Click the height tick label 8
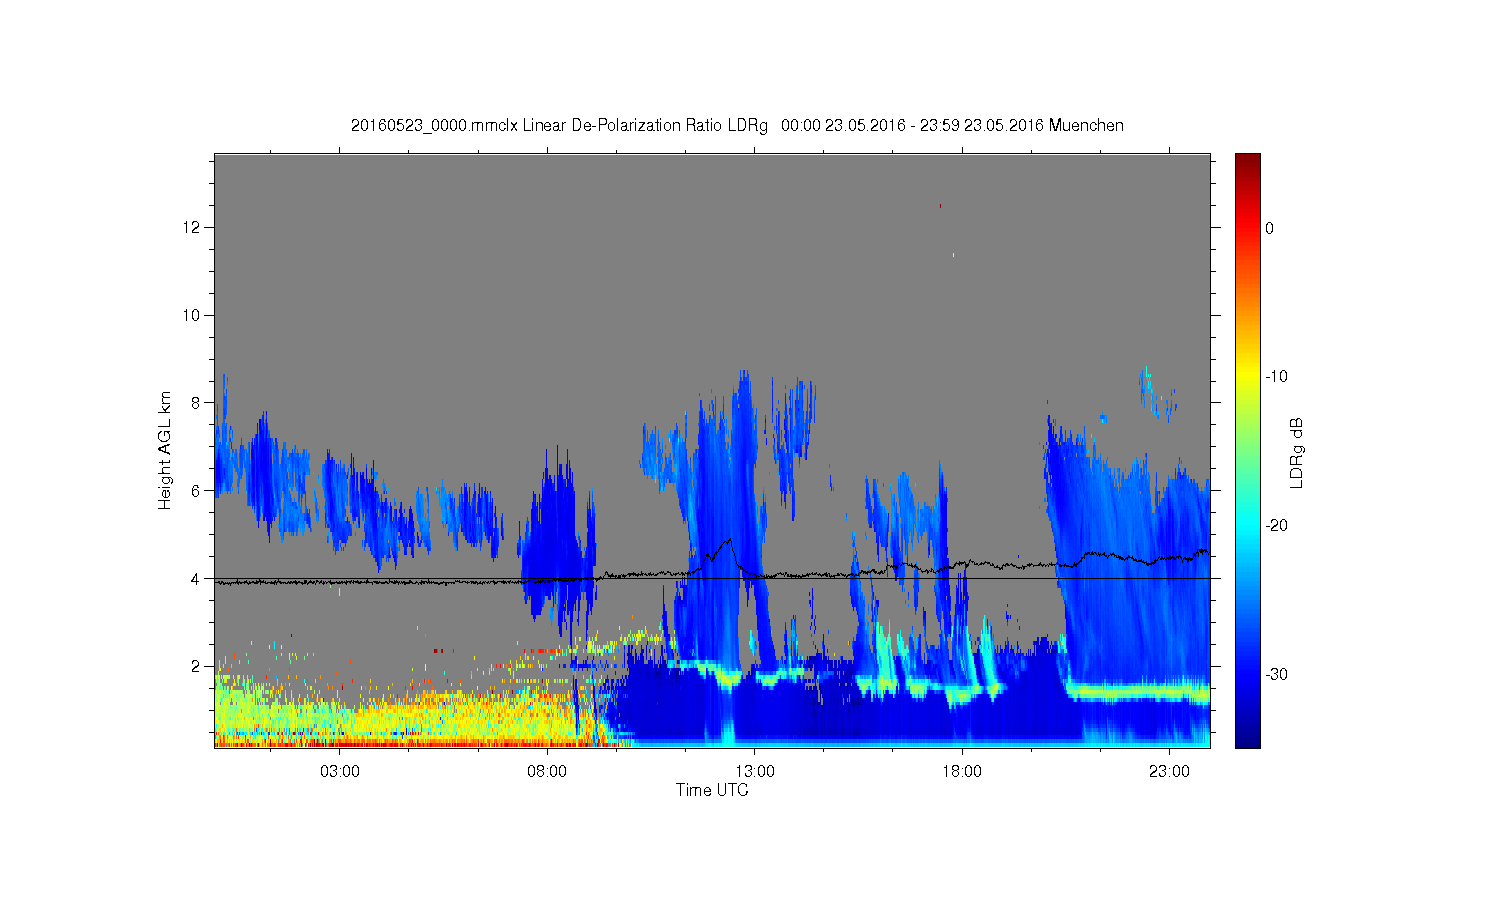Viewport: 1500px width, 900px height. (197, 403)
